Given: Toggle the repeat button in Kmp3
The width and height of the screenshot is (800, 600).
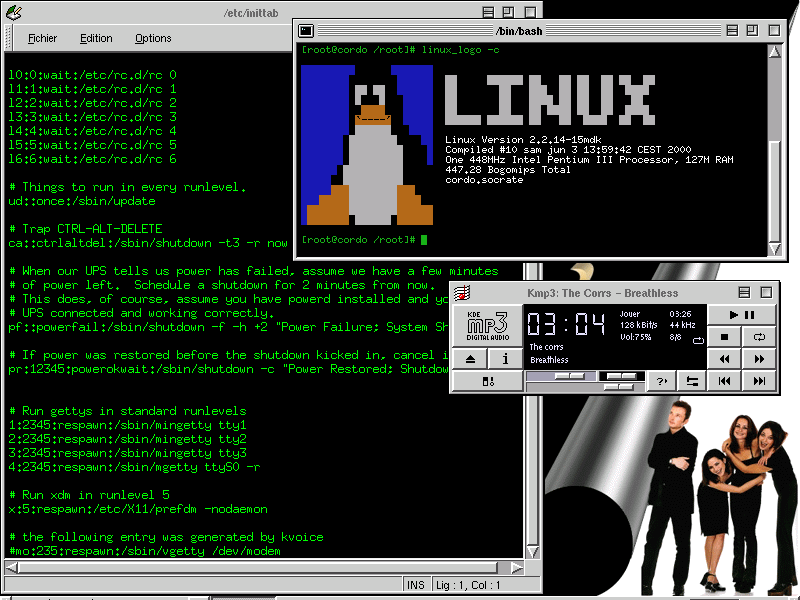Looking at the screenshot, I should tap(759, 337).
